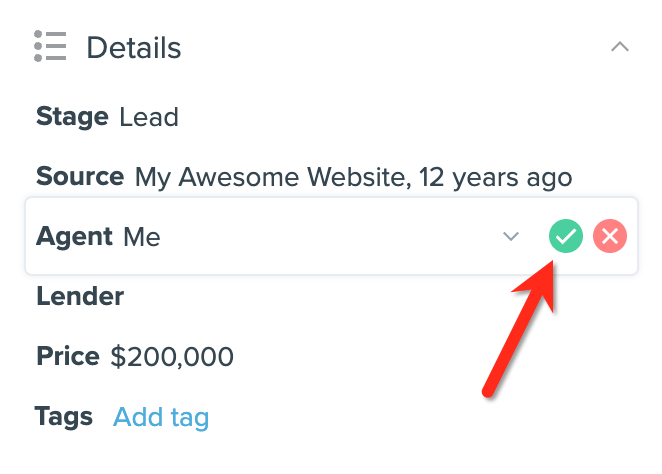Click the 12 years ago timestamp
Image resolution: width=662 pixels, height=474 pixels.
(x=495, y=177)
